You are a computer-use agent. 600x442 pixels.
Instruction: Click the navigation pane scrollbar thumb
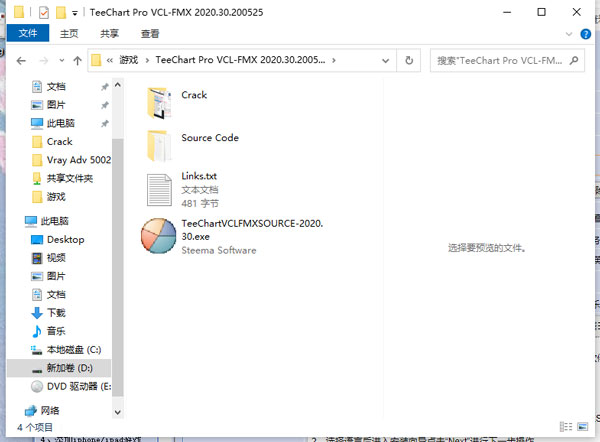coord(118,268)
